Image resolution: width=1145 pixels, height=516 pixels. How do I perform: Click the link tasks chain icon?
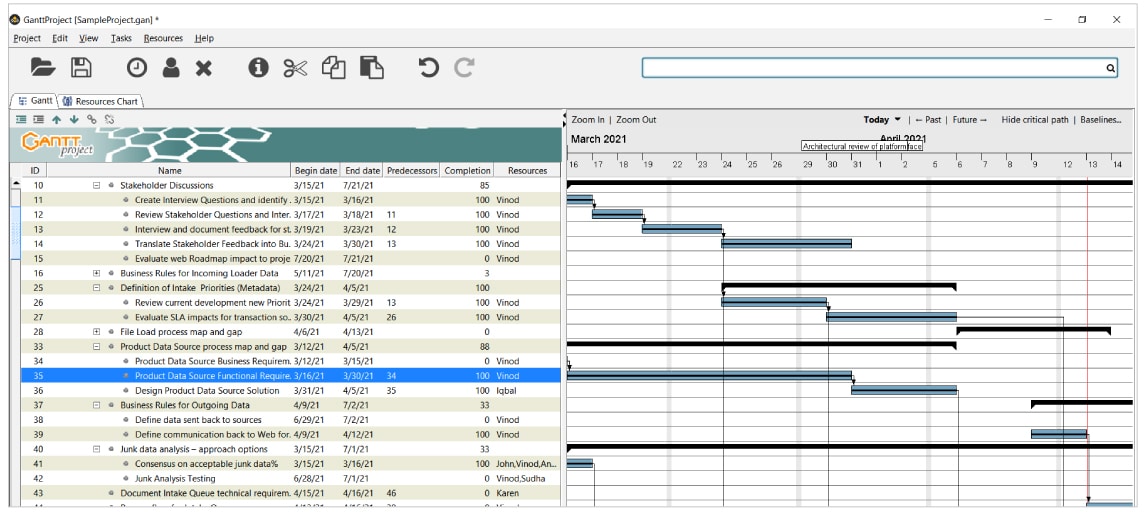pos(92,119)
